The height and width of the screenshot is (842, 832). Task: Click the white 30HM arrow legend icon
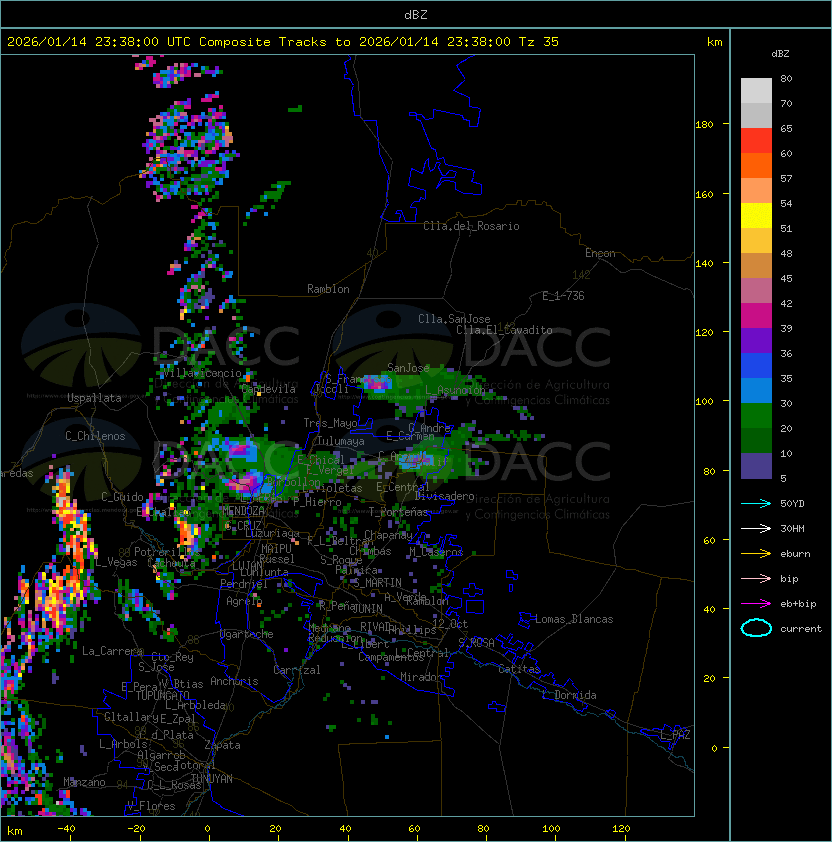[x=756, y=528]
